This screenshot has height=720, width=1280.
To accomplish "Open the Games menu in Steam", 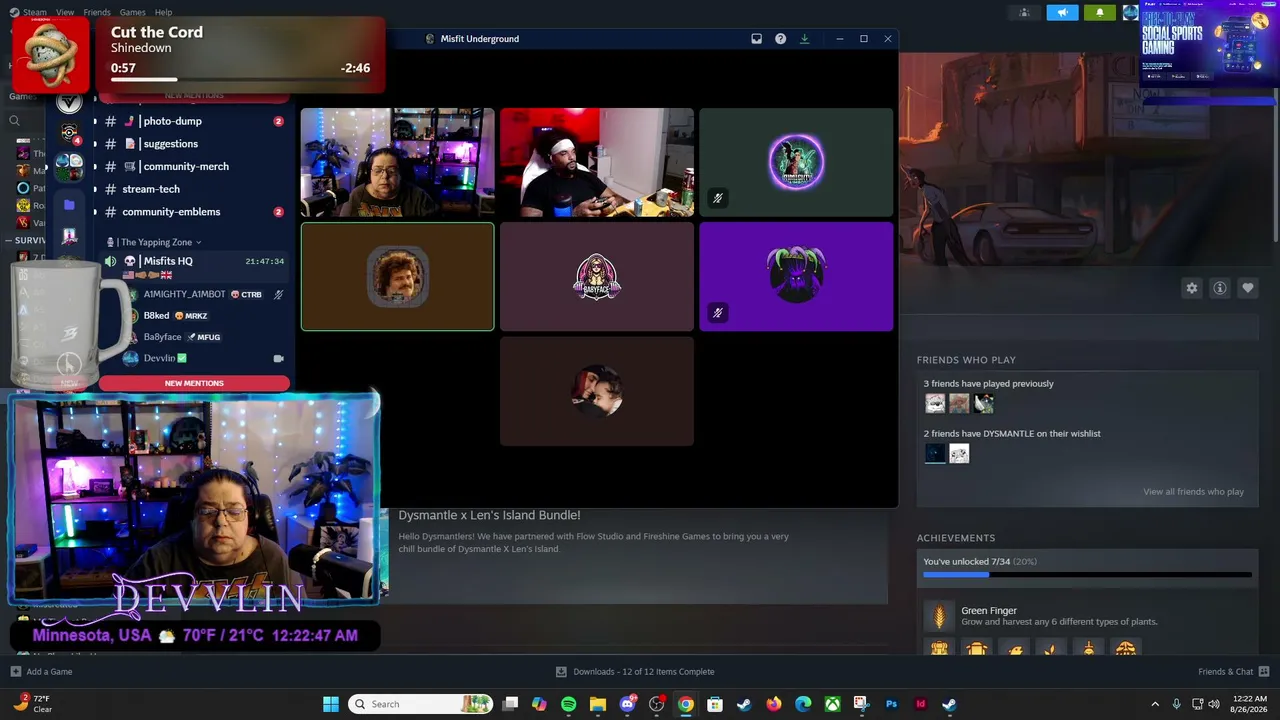I will click(x=132, y=12).
